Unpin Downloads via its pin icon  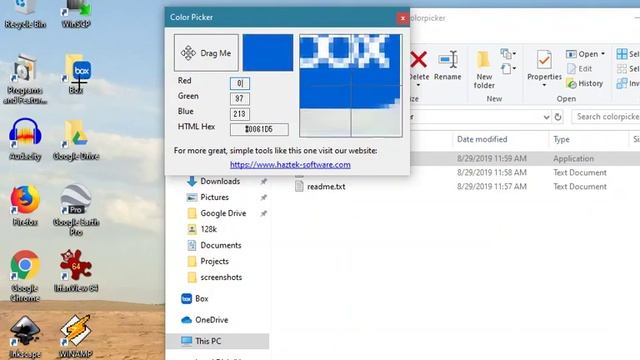[x=264, y=181]
